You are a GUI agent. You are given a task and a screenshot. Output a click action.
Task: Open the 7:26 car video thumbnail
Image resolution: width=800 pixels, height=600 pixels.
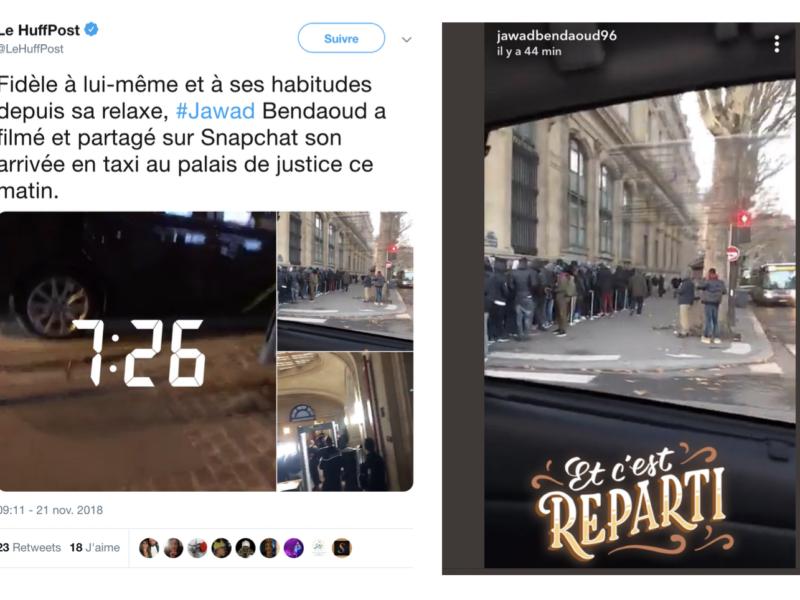[138, 352]
